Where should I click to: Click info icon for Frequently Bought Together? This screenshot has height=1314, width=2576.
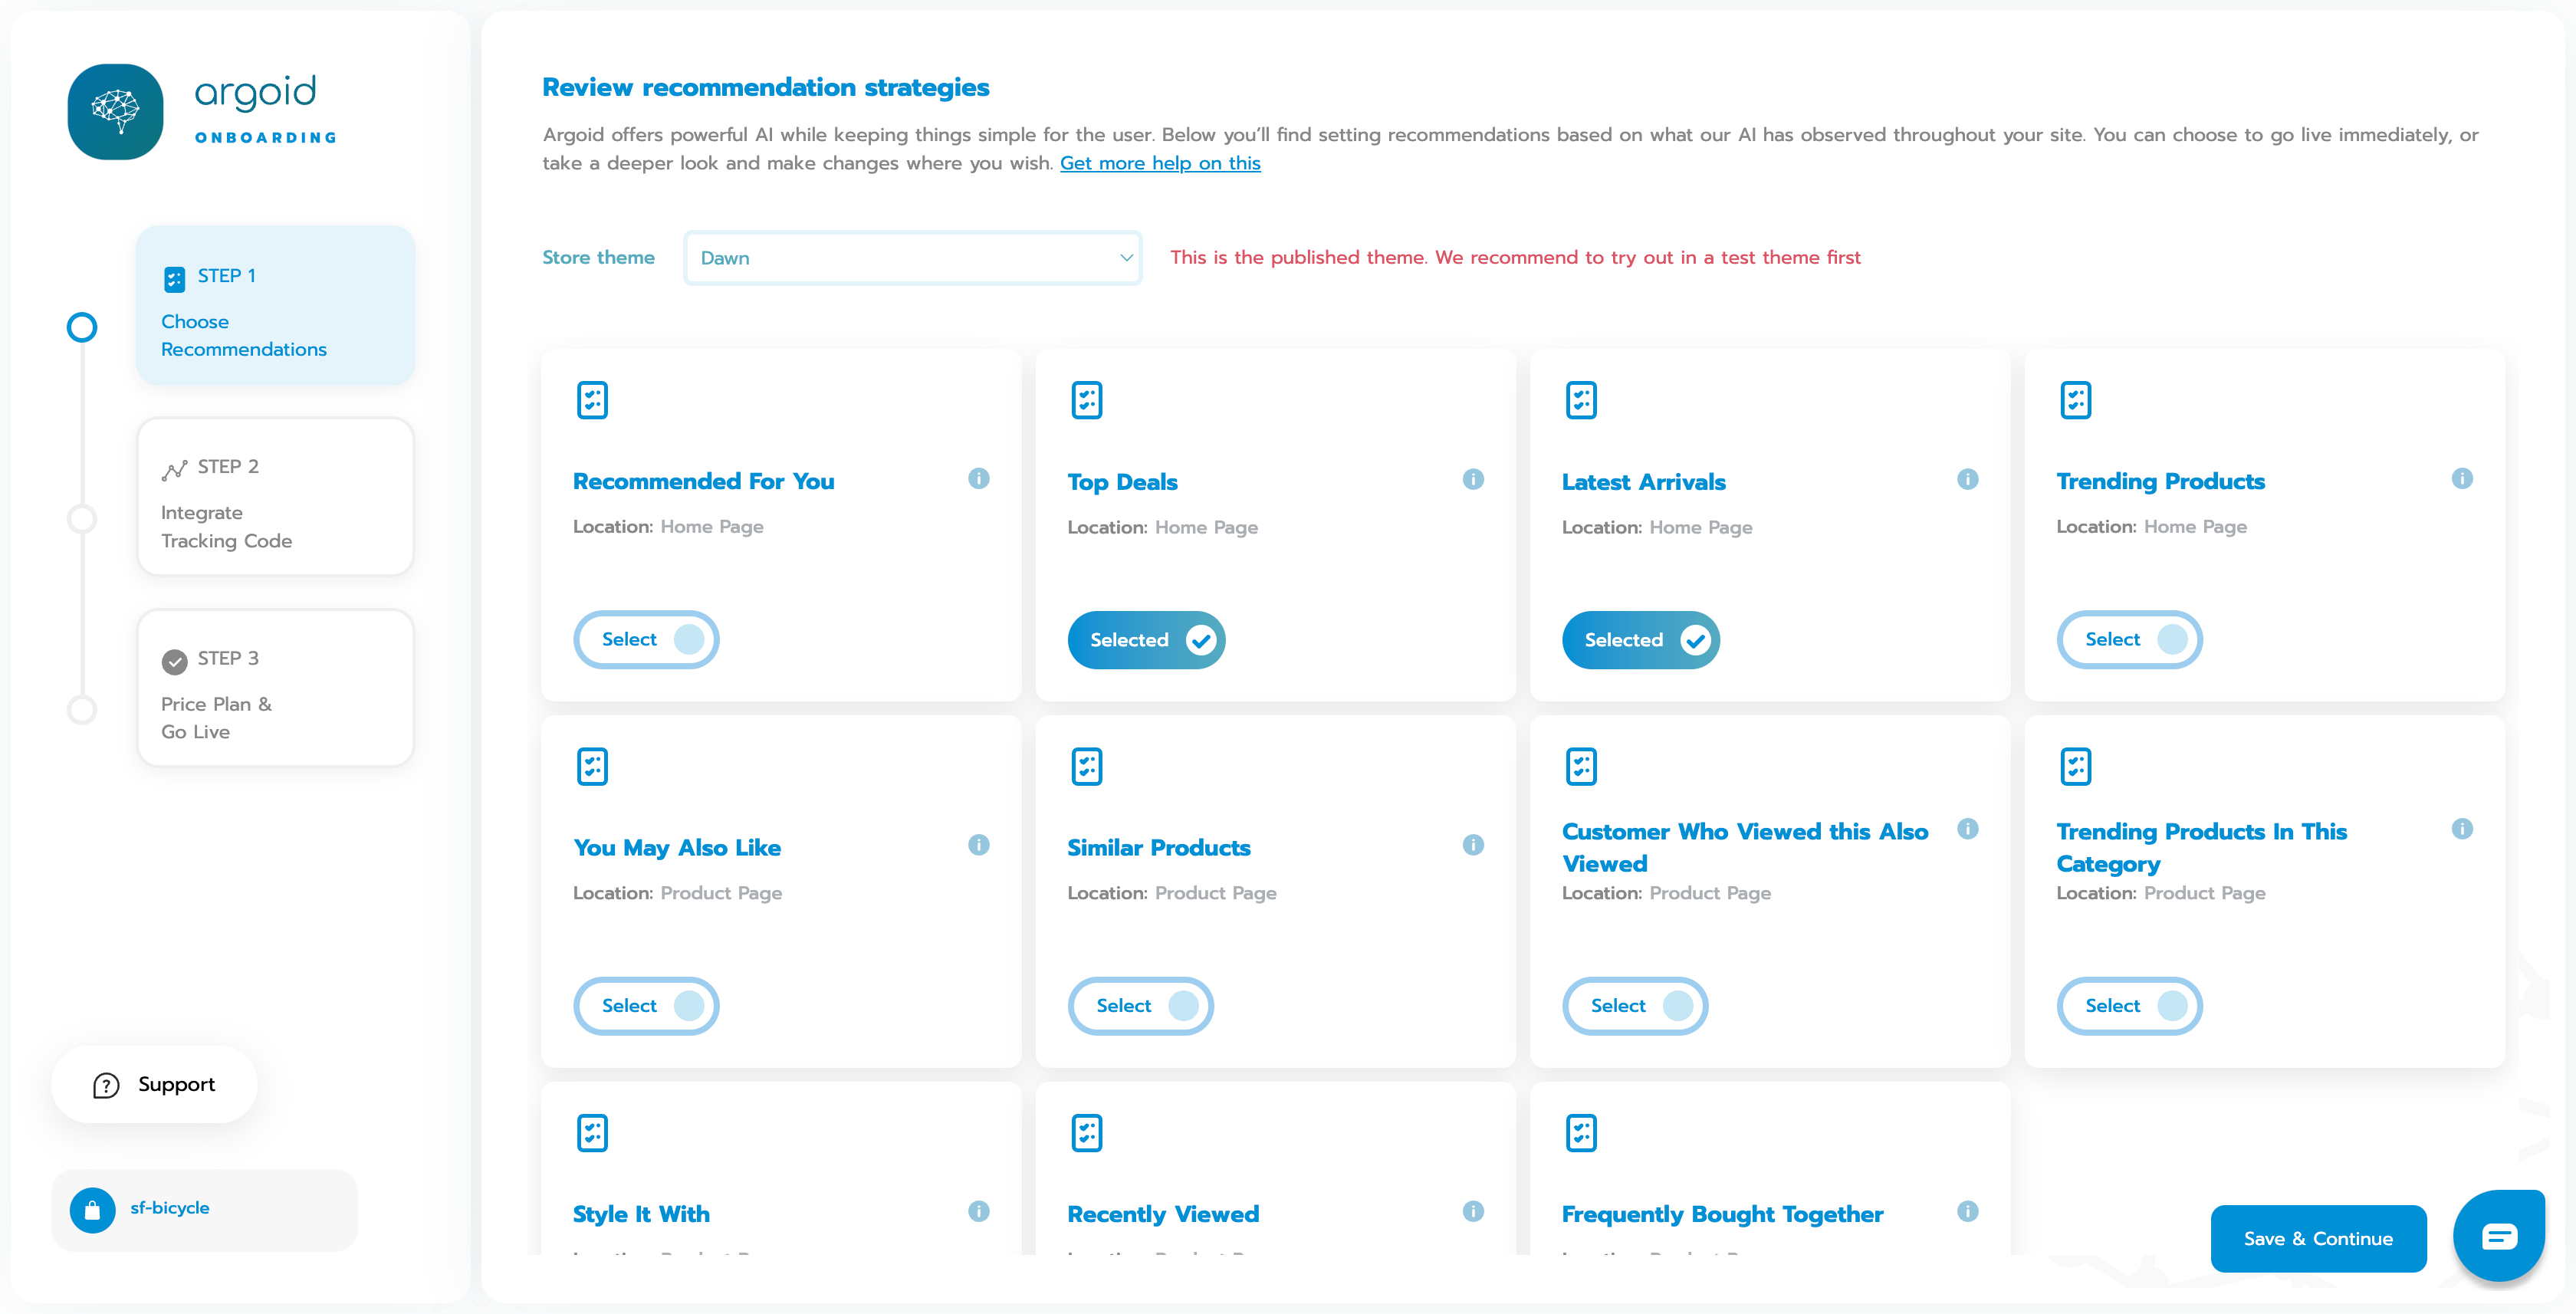point(1967,1211)
